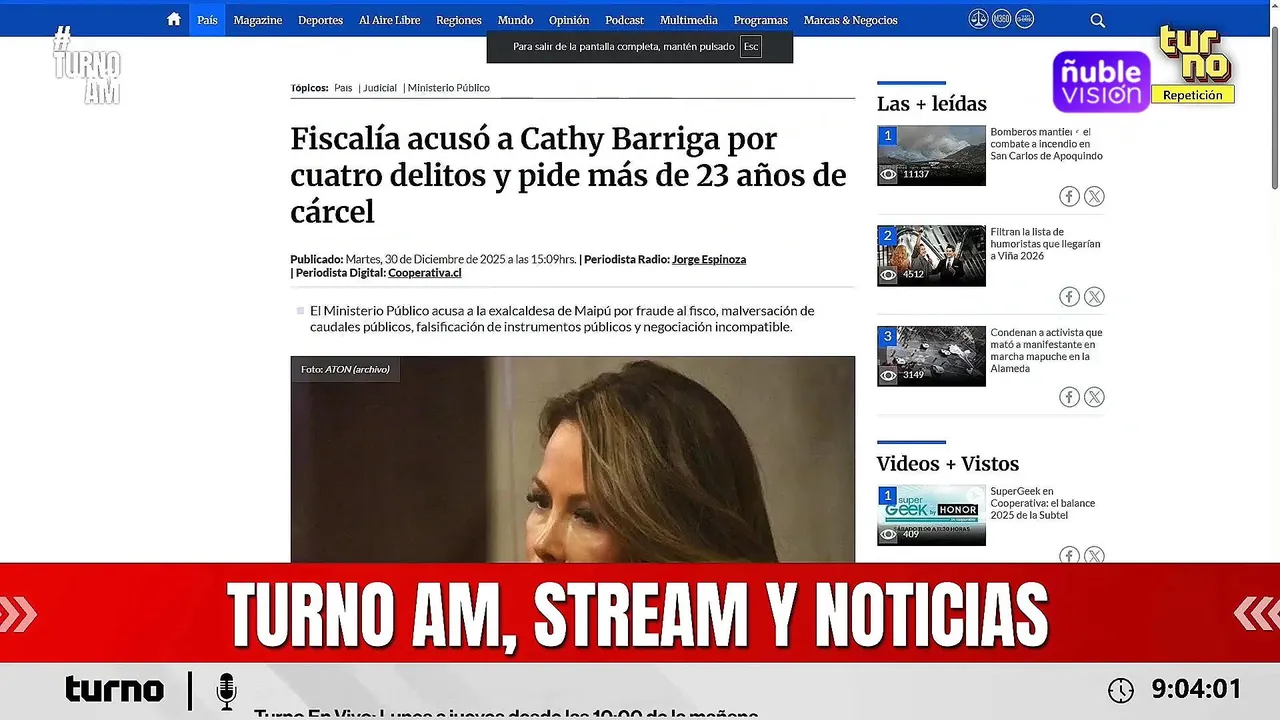Share Bomberos article on Facebook

tap(1069, 196)
